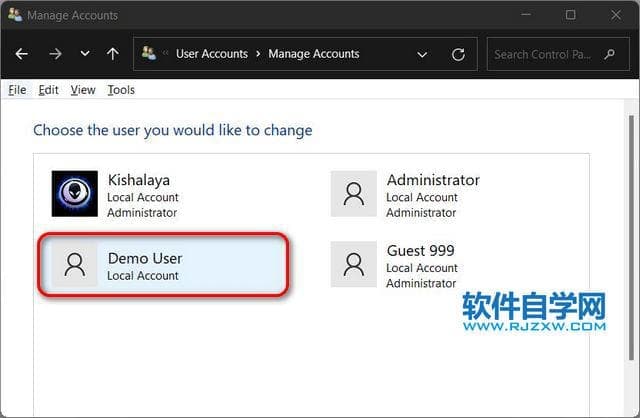Click the Demo User avatar icon
640x418 pixels.
pyautogui.click(x=75, y=264)
